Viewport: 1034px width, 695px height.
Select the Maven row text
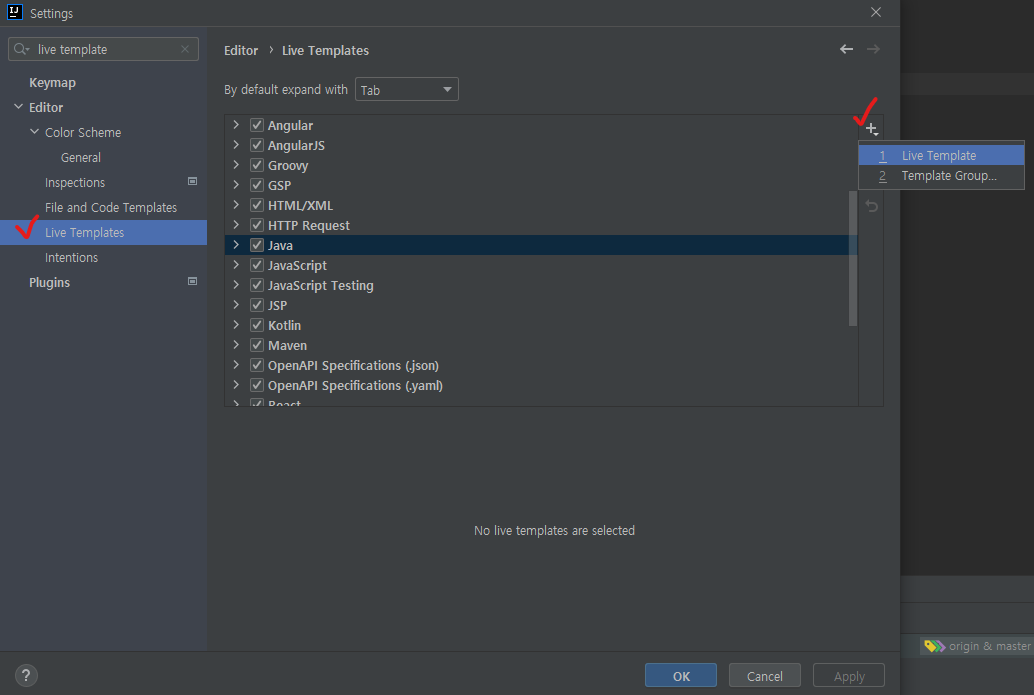pos(287,346)
